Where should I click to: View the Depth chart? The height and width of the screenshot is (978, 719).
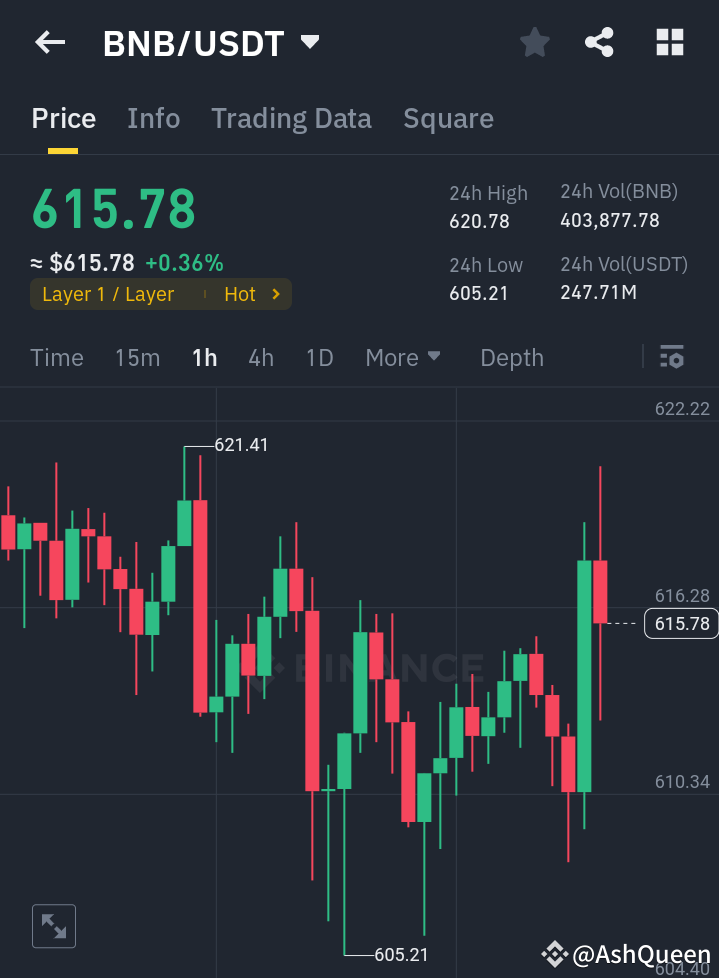click(511, 357)
